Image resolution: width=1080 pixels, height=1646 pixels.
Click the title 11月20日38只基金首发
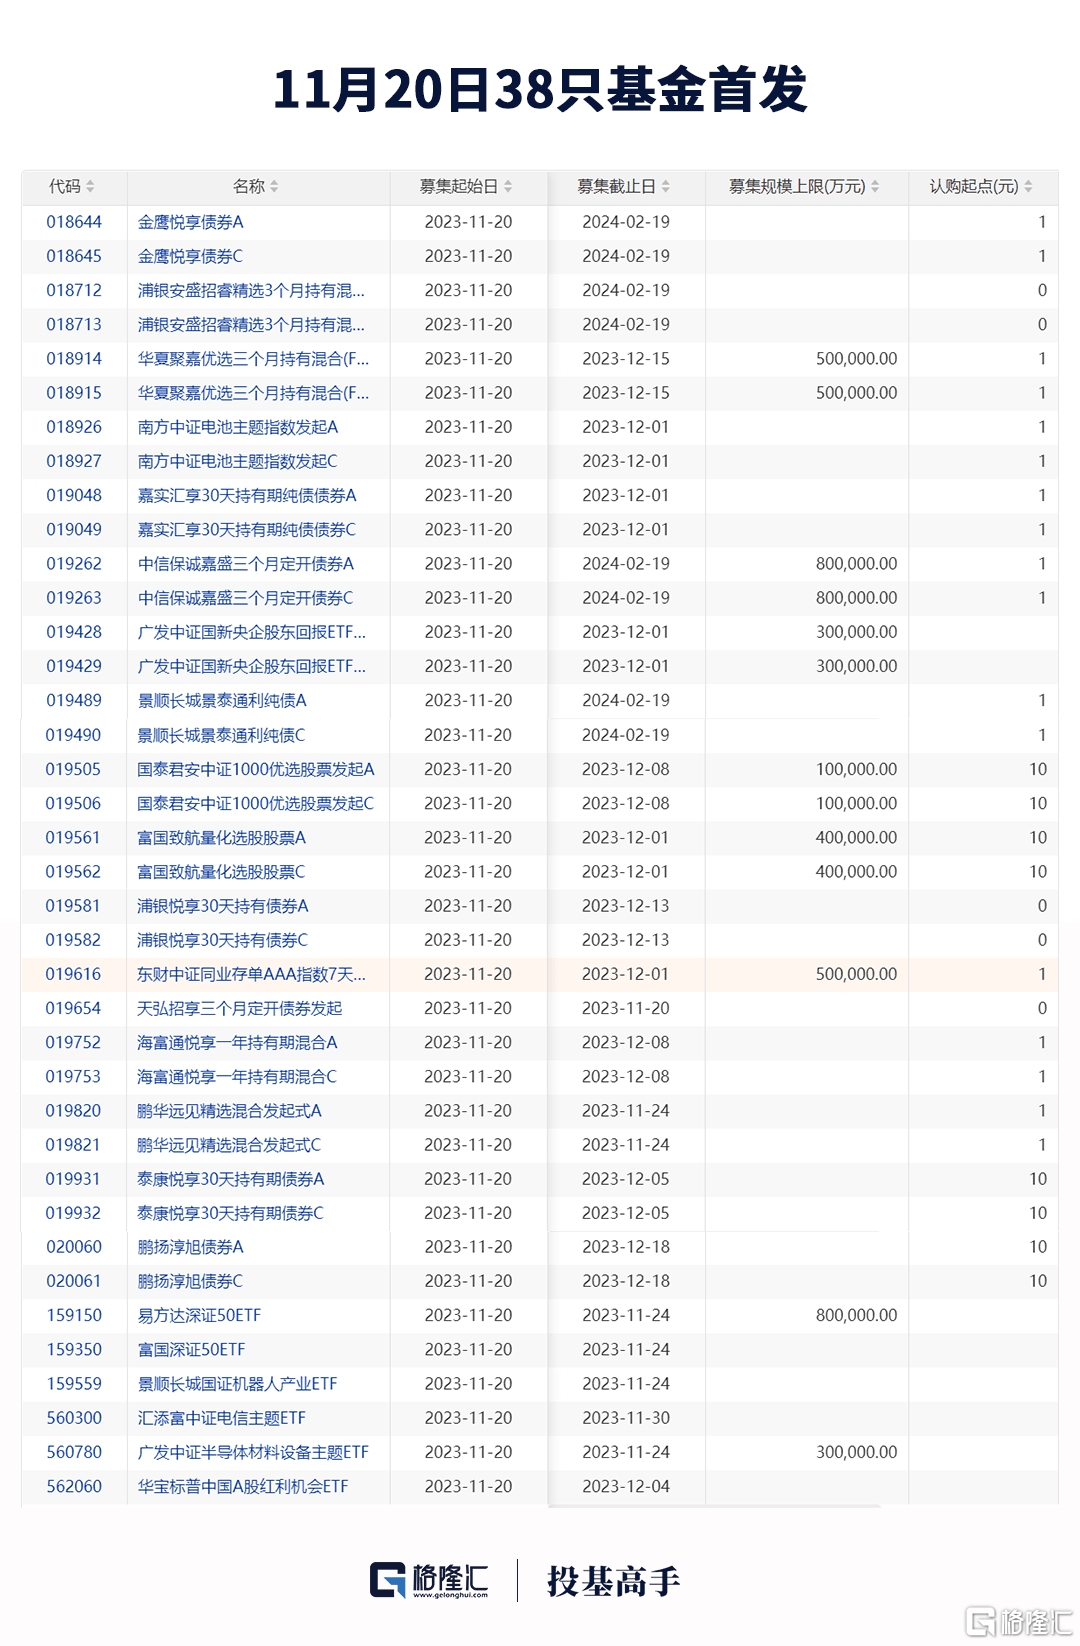click(540, 89)
